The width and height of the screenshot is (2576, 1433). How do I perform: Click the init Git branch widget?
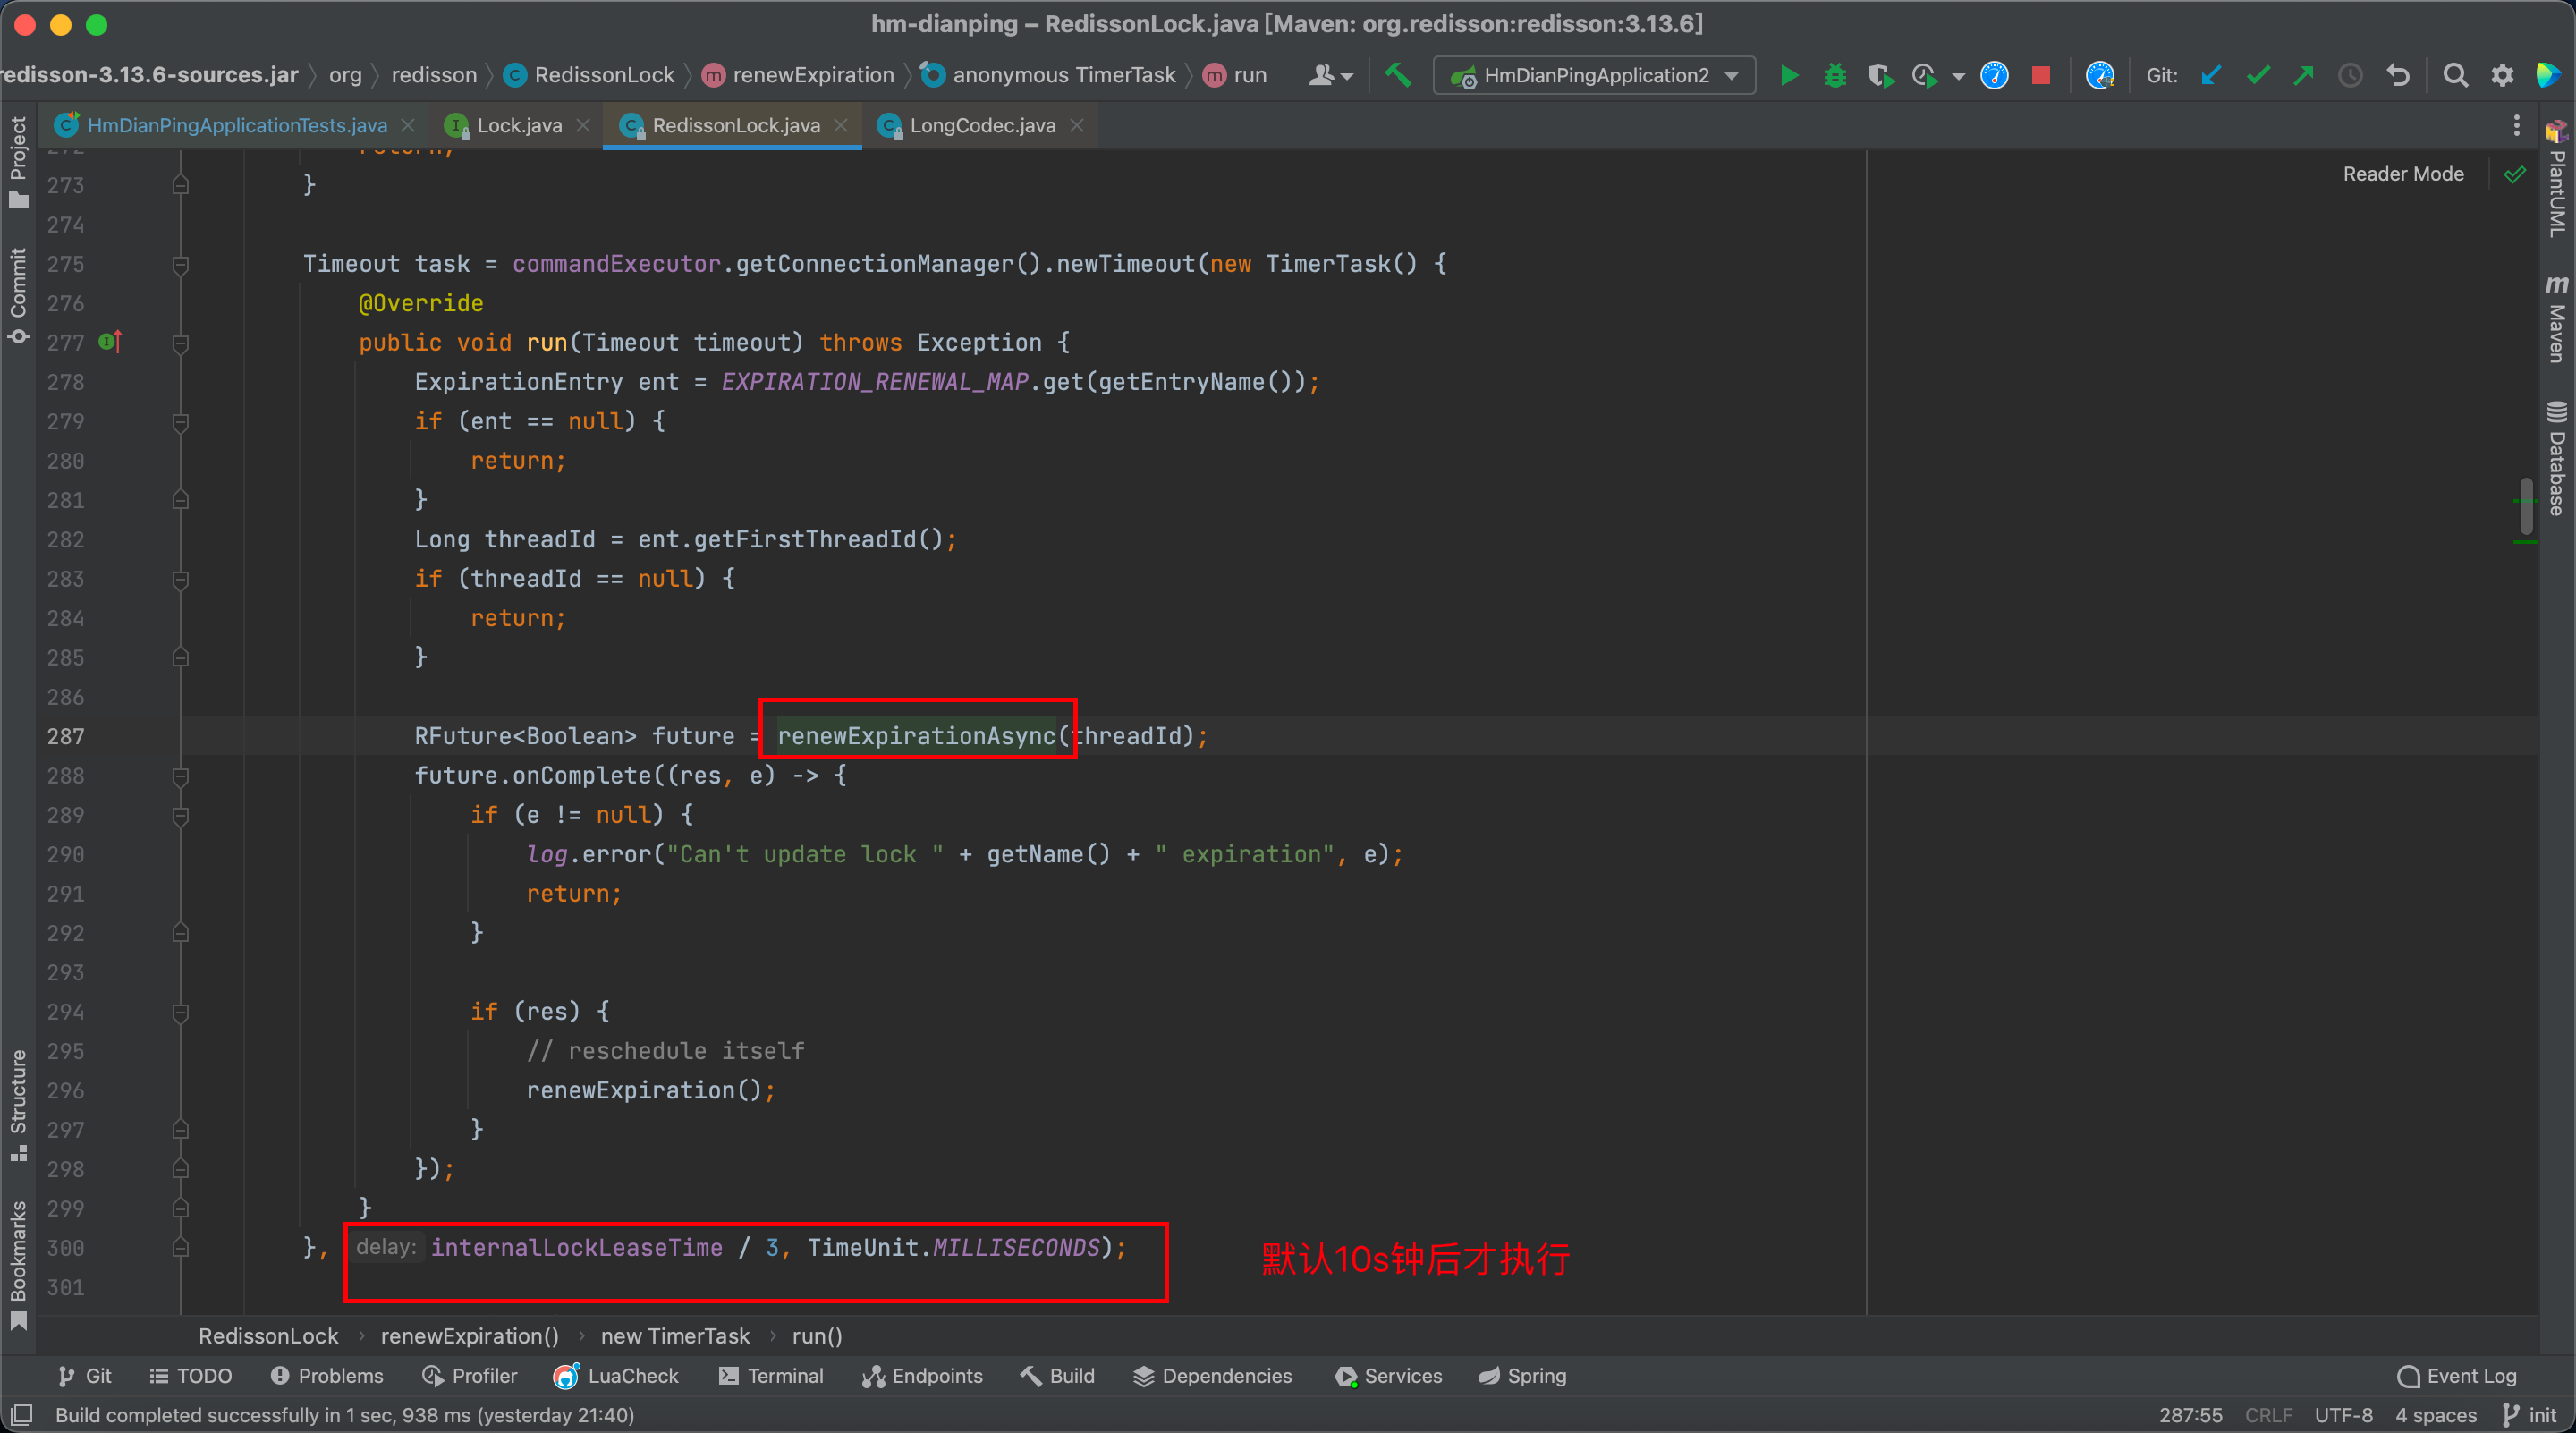tap(2530, 1415)
